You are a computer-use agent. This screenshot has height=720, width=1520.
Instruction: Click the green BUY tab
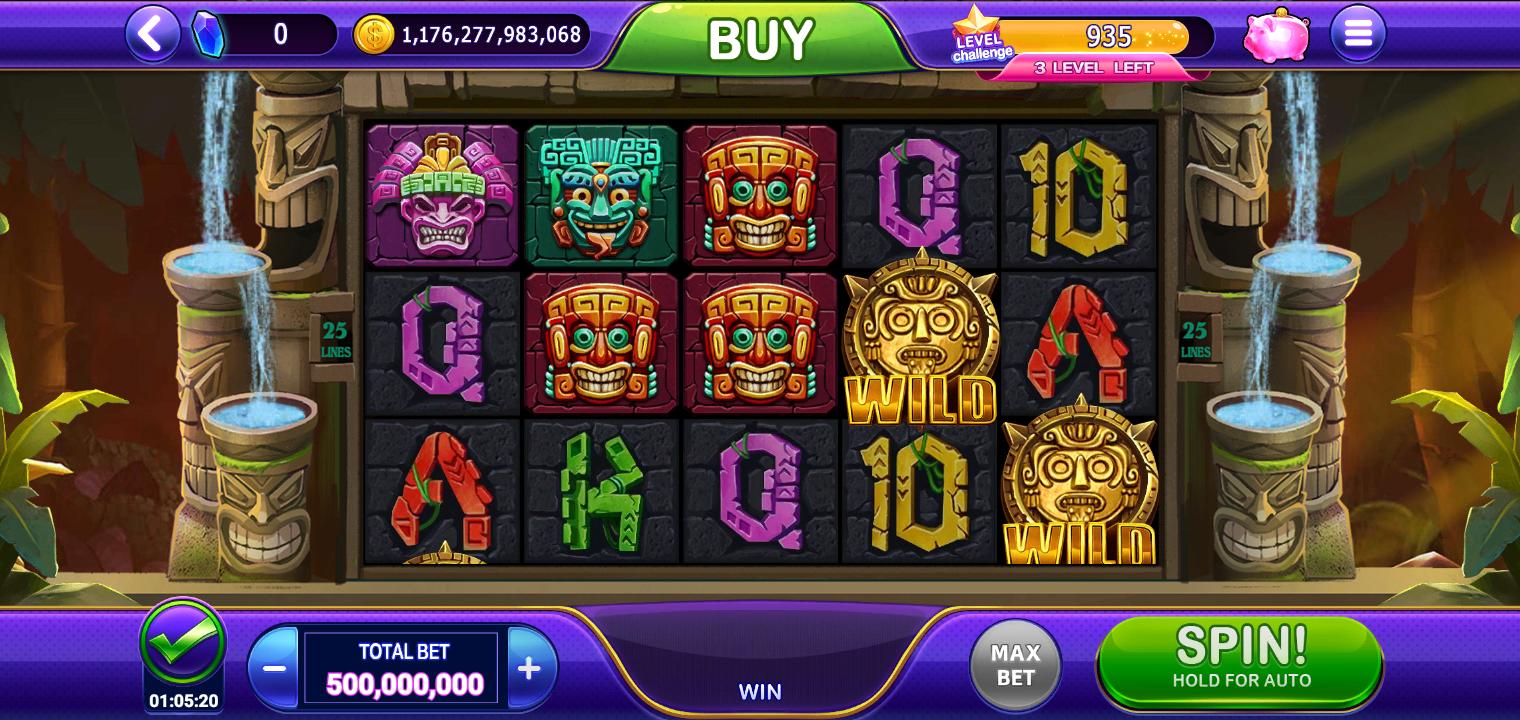pyautogui.click(x=760, y=39)
